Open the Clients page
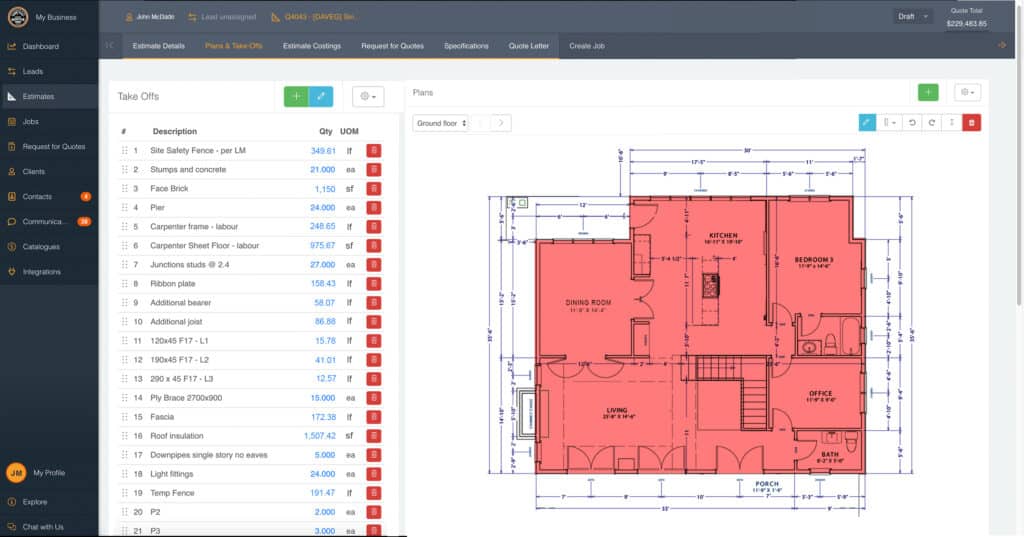1024x537 pixels. [33, 172]
